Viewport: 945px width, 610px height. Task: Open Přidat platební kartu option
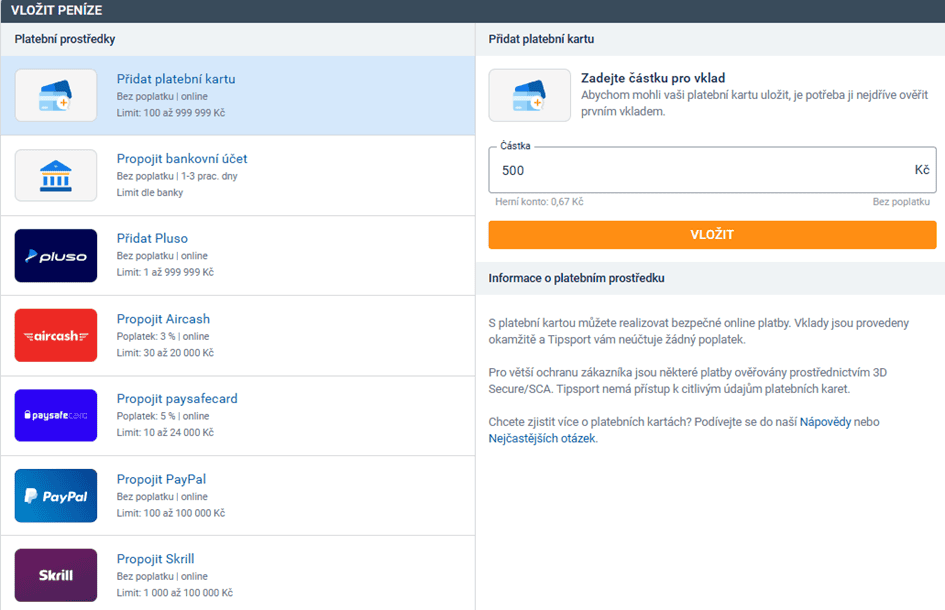[176, 79]
